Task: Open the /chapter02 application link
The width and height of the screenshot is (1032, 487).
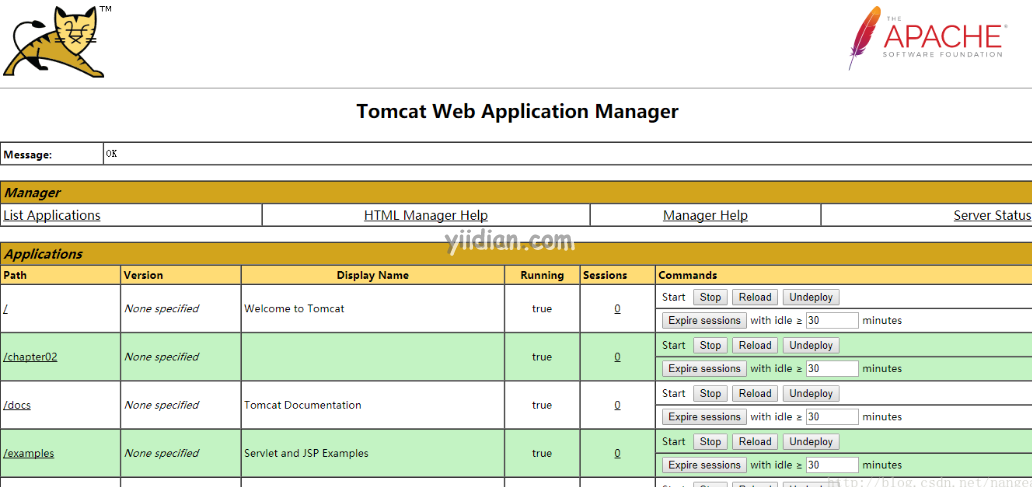Action: 30,357
